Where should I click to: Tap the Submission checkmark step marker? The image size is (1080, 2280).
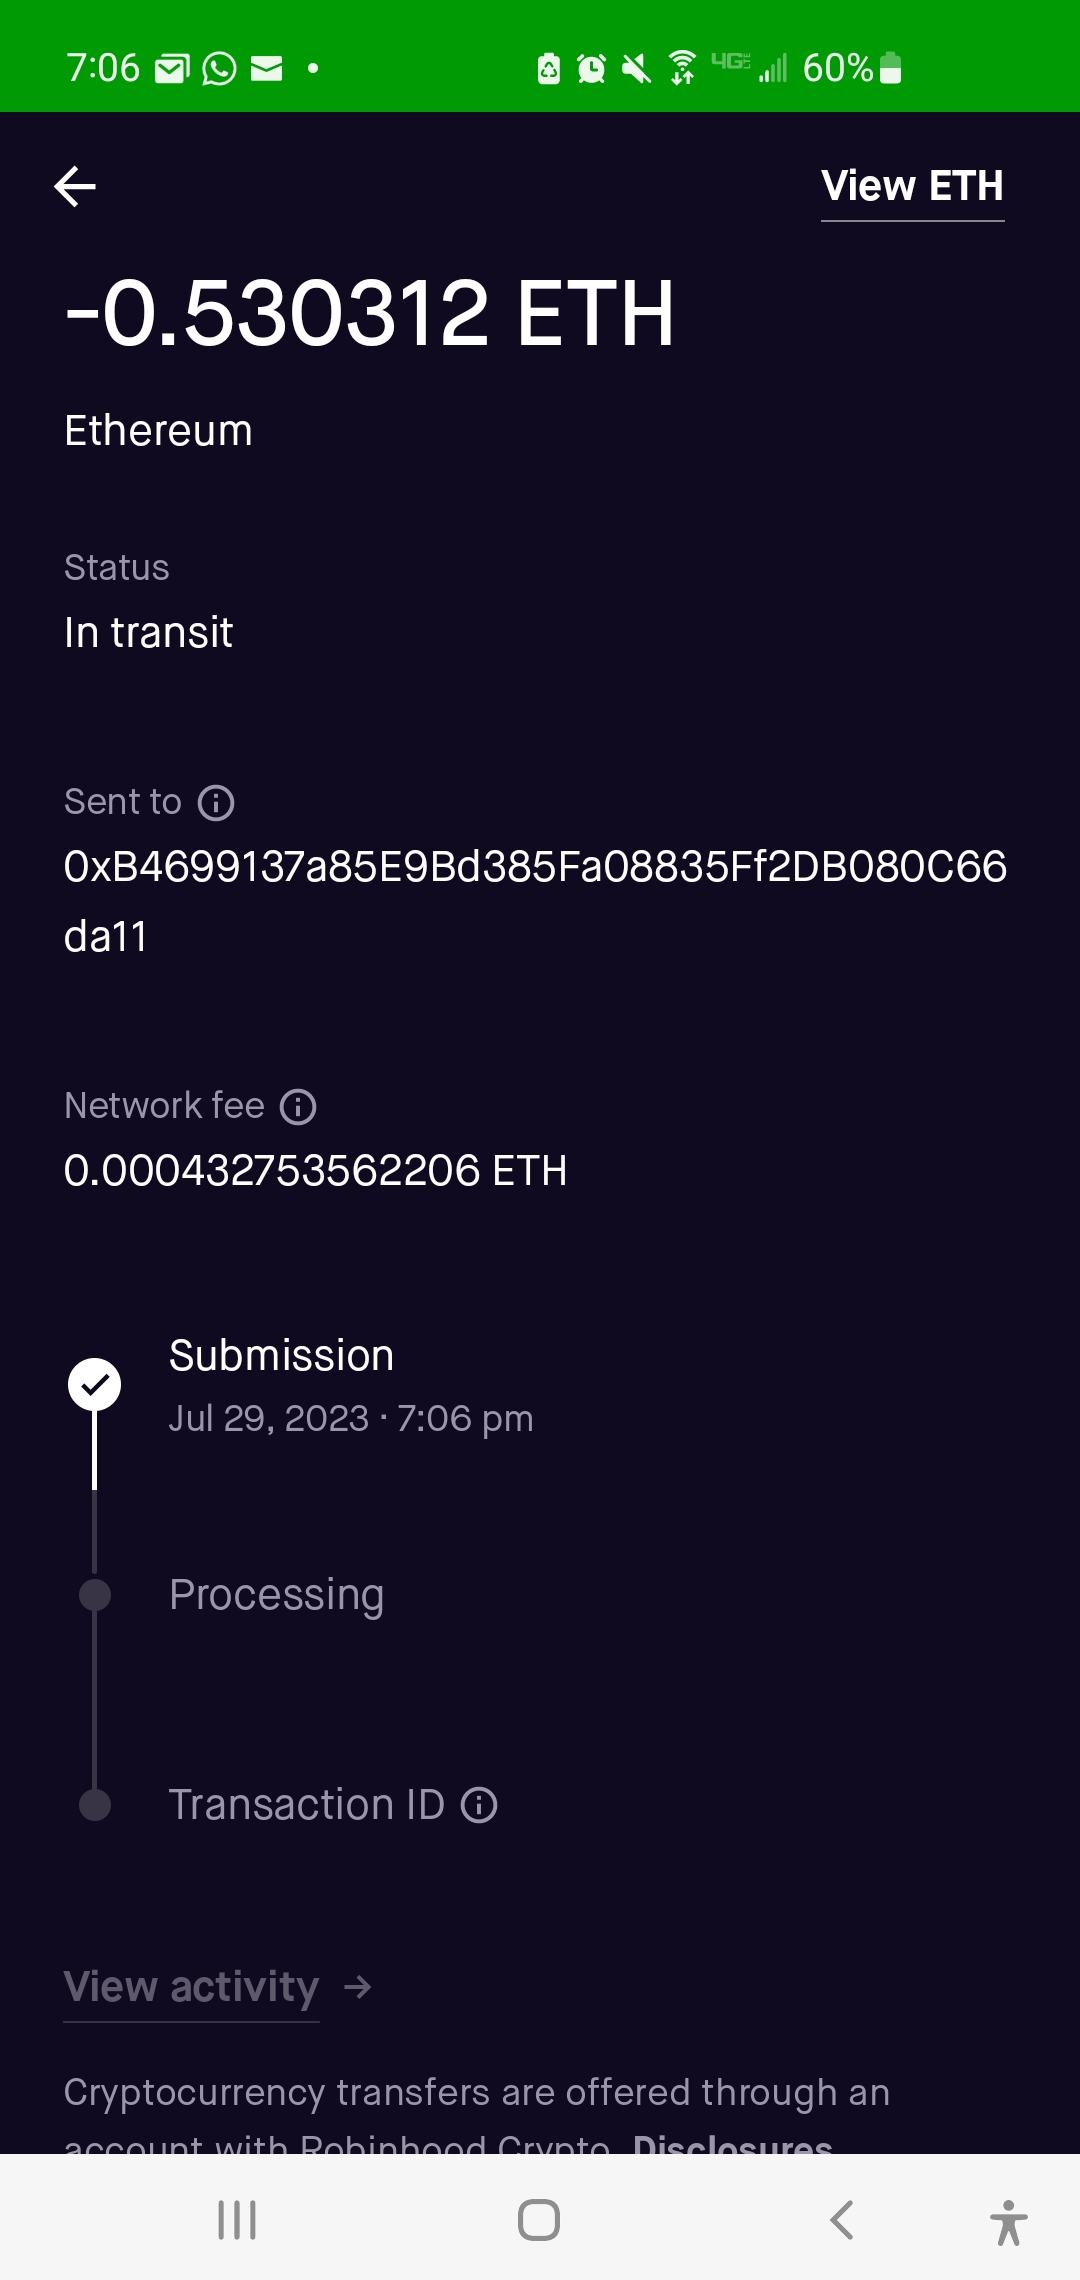click(94, 1385)
